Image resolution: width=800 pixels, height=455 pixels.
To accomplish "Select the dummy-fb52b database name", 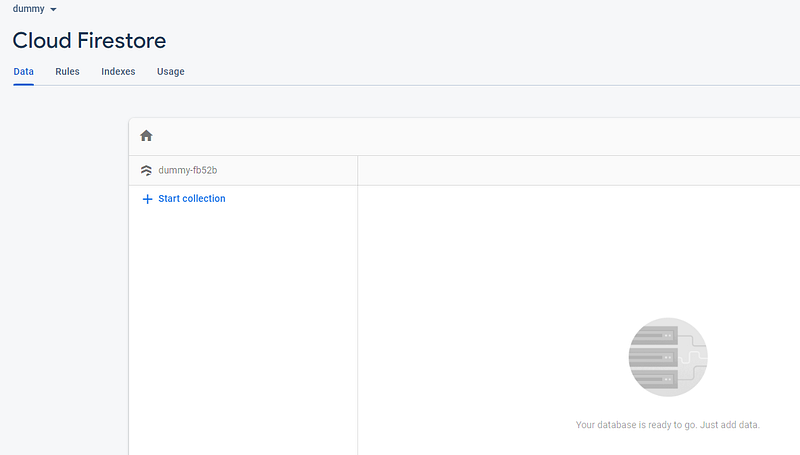I will (187, 170).
